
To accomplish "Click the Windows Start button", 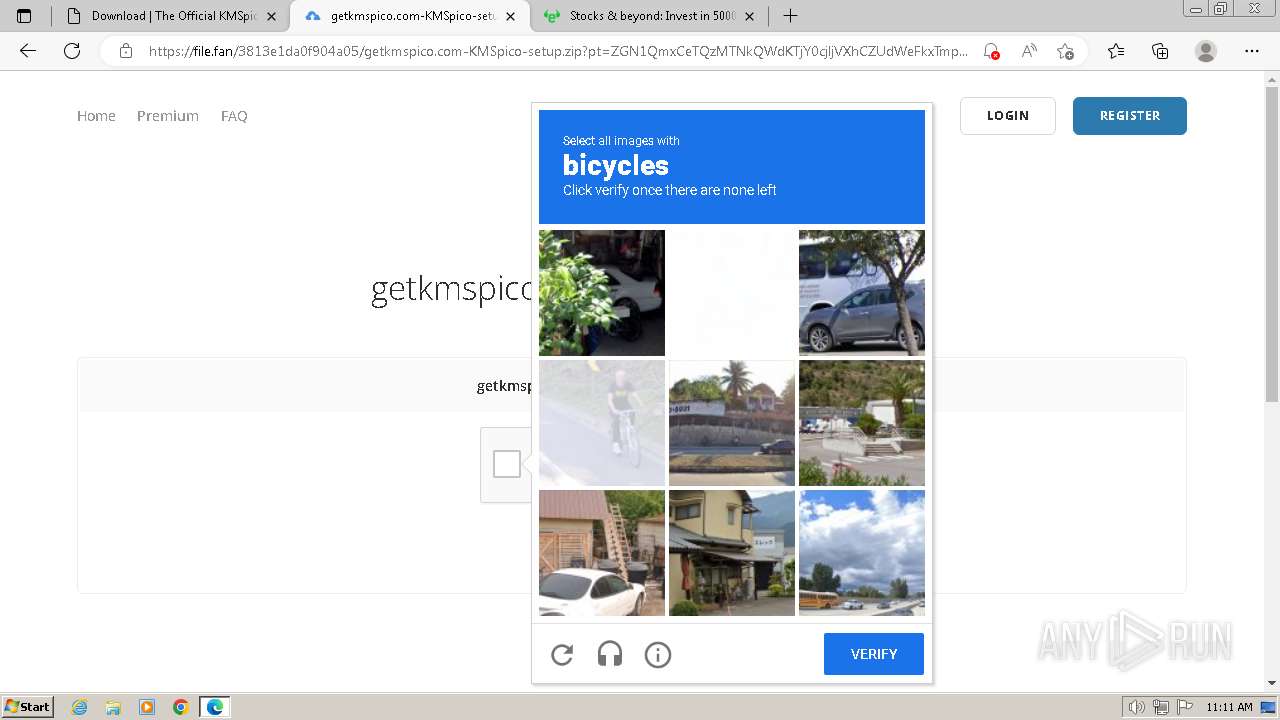I will (27, 707).
